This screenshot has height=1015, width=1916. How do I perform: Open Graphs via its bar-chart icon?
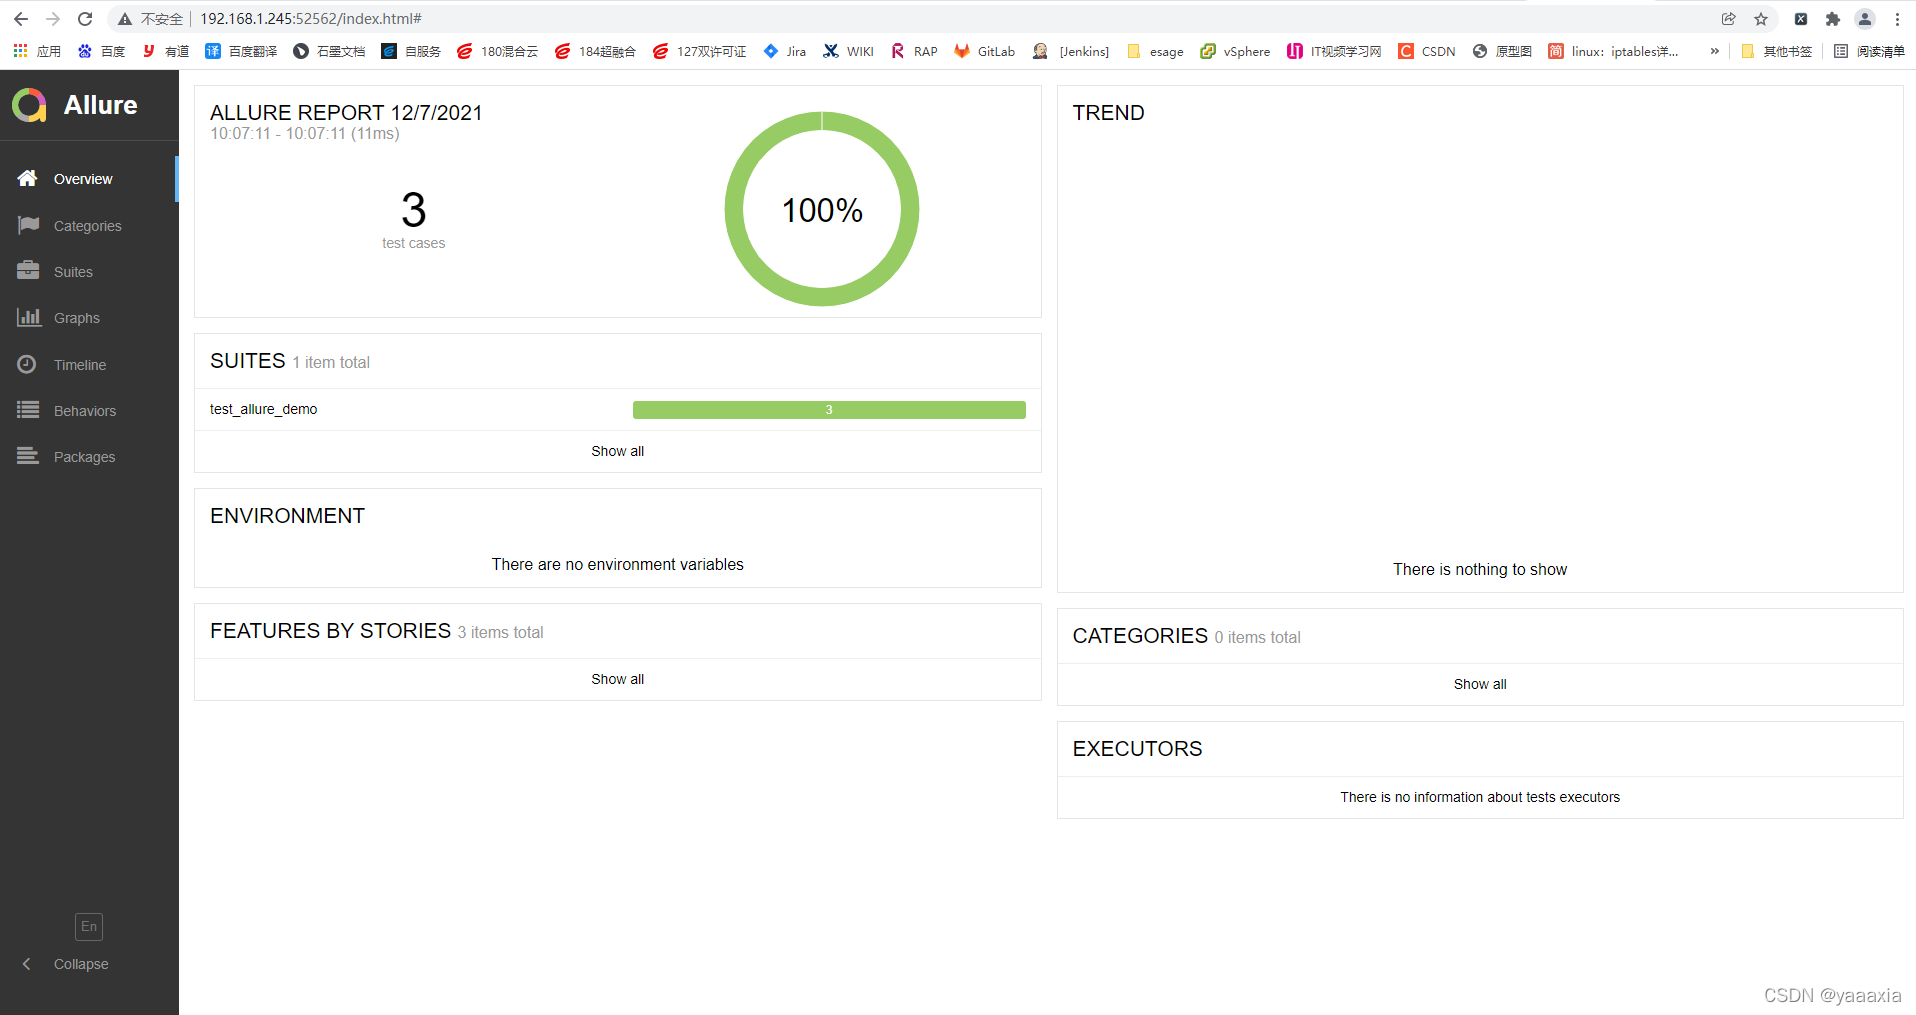[x=28, y=317]
